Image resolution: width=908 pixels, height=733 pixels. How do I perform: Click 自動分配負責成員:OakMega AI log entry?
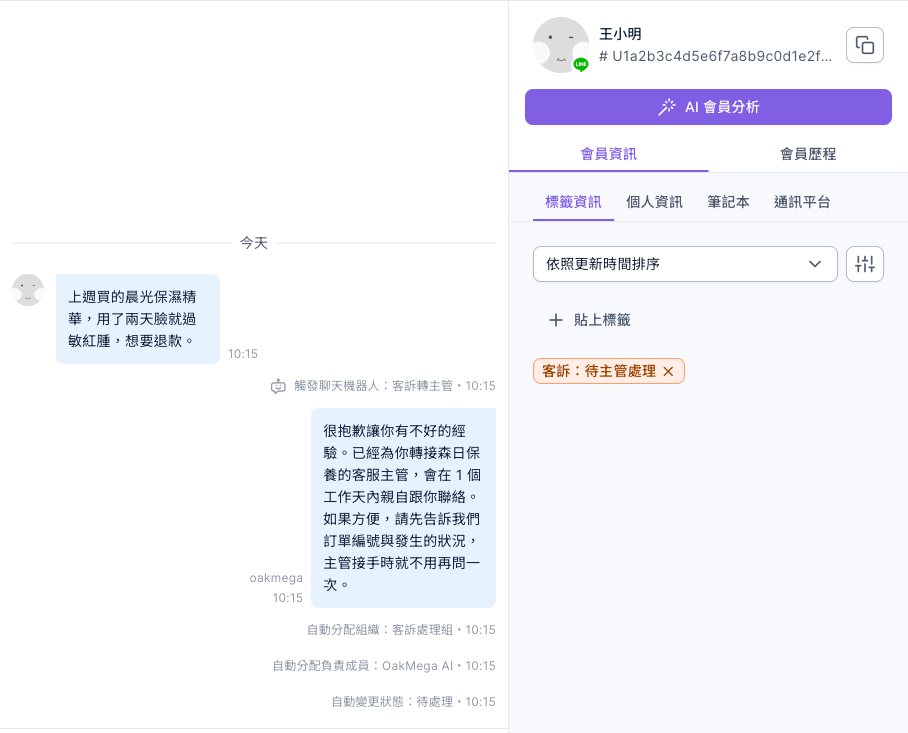point(384,666)
